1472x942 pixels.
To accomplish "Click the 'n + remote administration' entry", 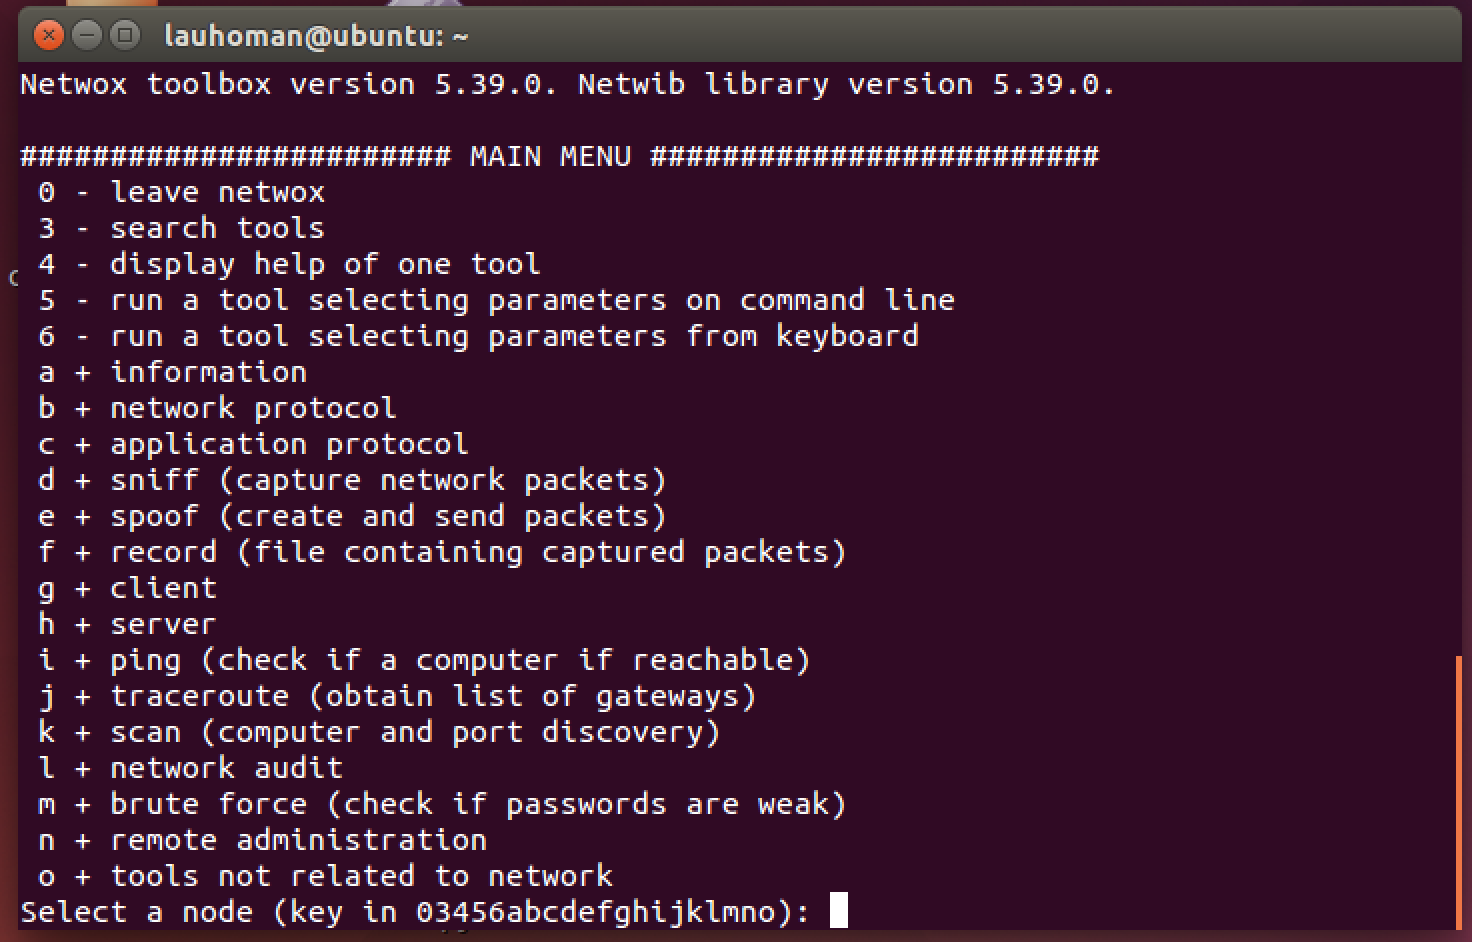I will pyautogui.click(x=262, y=840).
